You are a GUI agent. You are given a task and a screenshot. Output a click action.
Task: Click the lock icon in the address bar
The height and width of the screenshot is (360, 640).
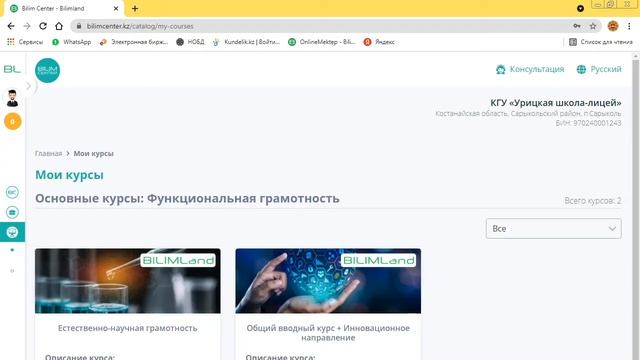point(79,26)
